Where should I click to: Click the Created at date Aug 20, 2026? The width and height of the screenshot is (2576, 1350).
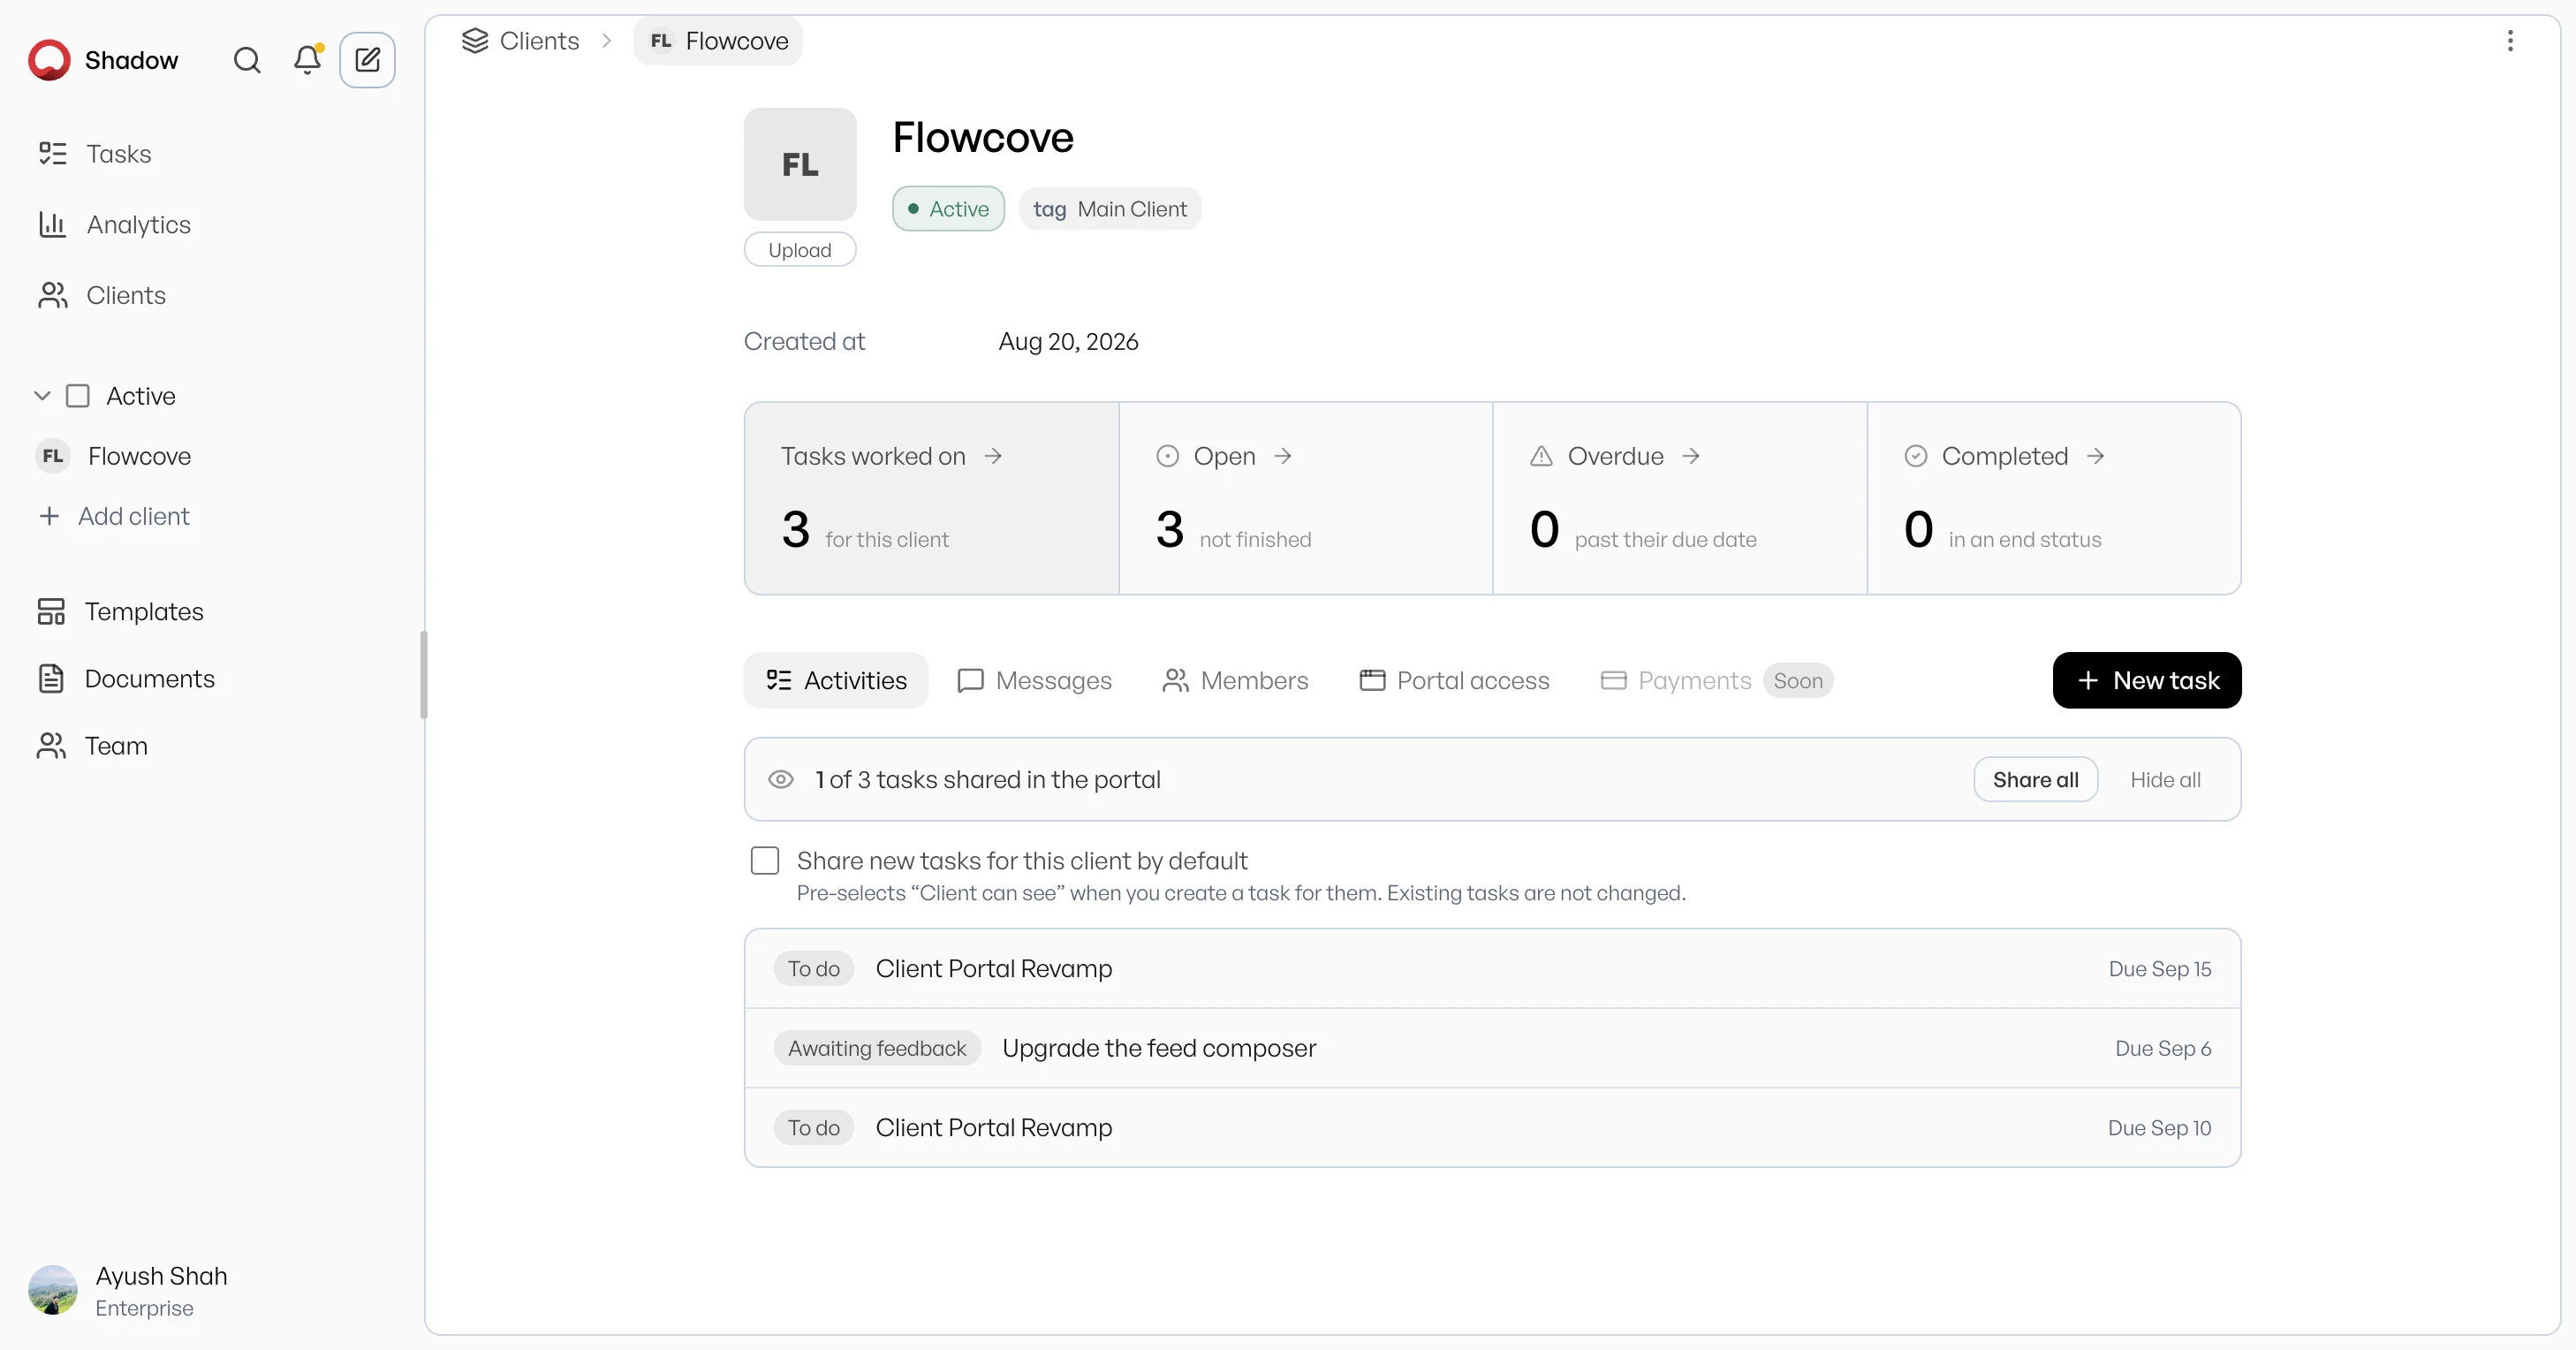pyautogui.click(x=1068, y=342)
